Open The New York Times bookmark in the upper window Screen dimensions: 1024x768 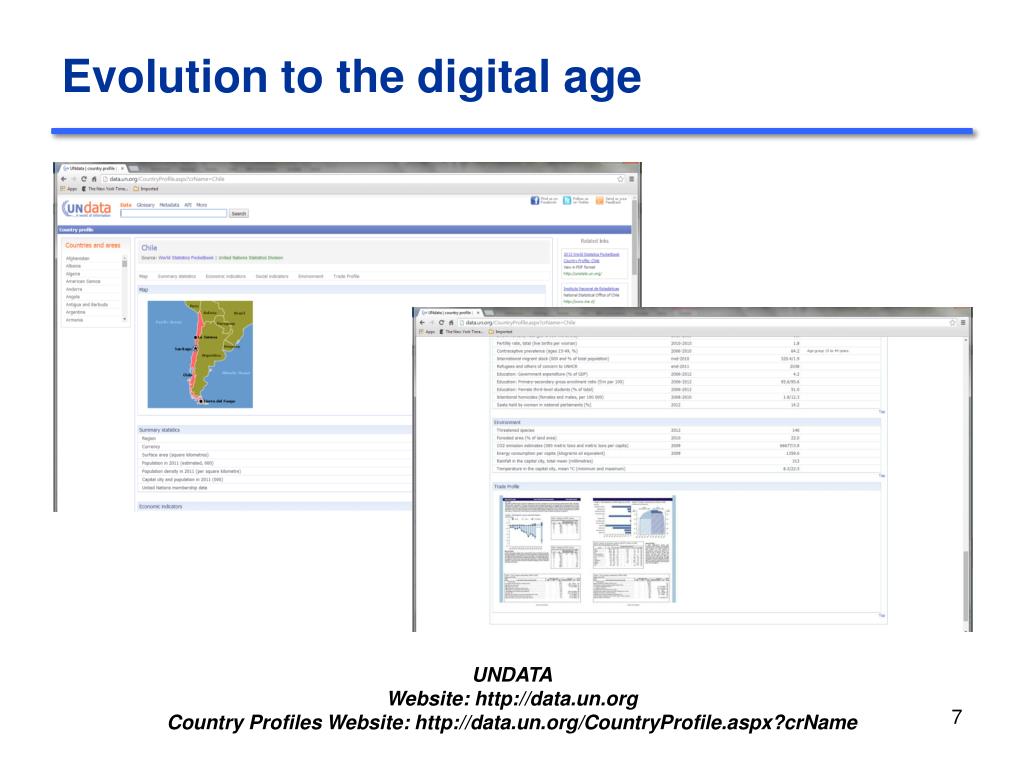pos(104,189)
